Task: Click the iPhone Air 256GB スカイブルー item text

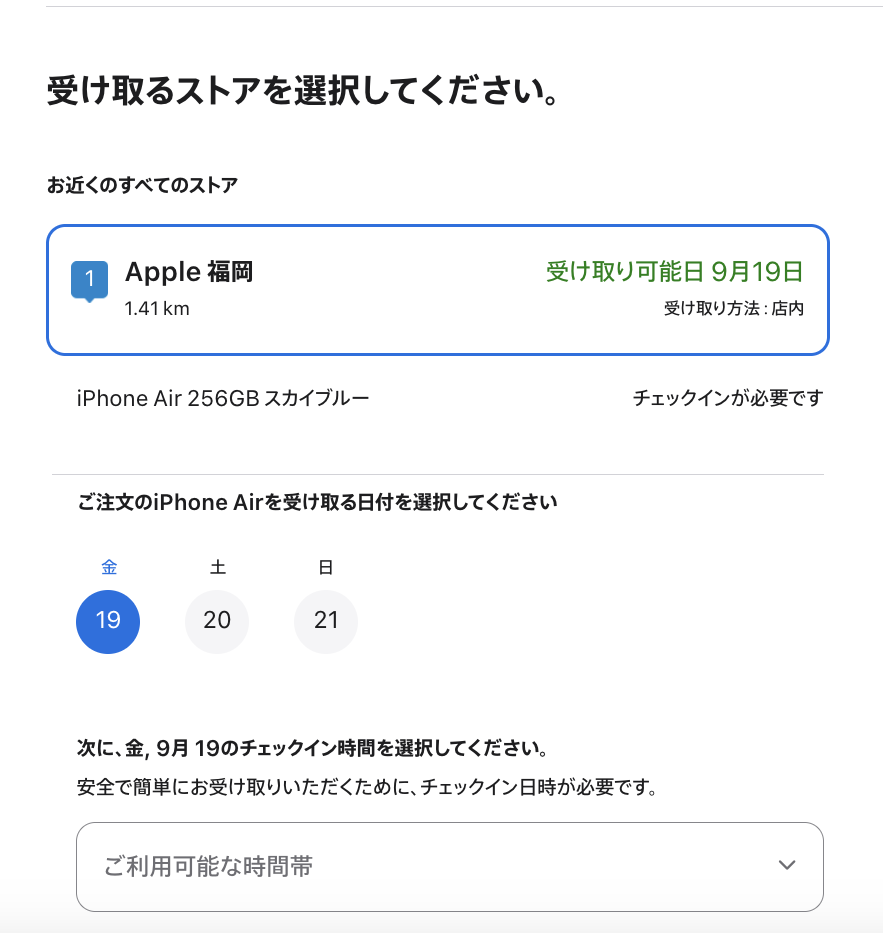Action: (223, 398)
